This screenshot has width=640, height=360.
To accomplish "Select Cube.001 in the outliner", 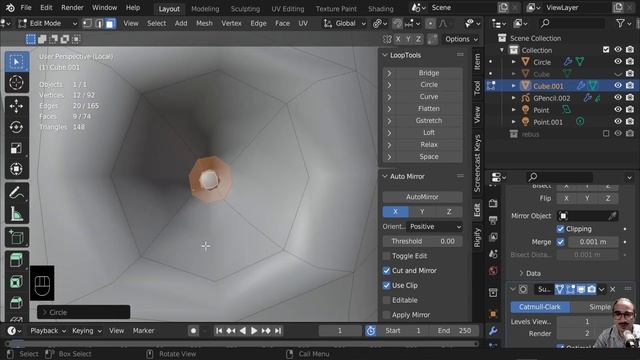I will point(548,86).
